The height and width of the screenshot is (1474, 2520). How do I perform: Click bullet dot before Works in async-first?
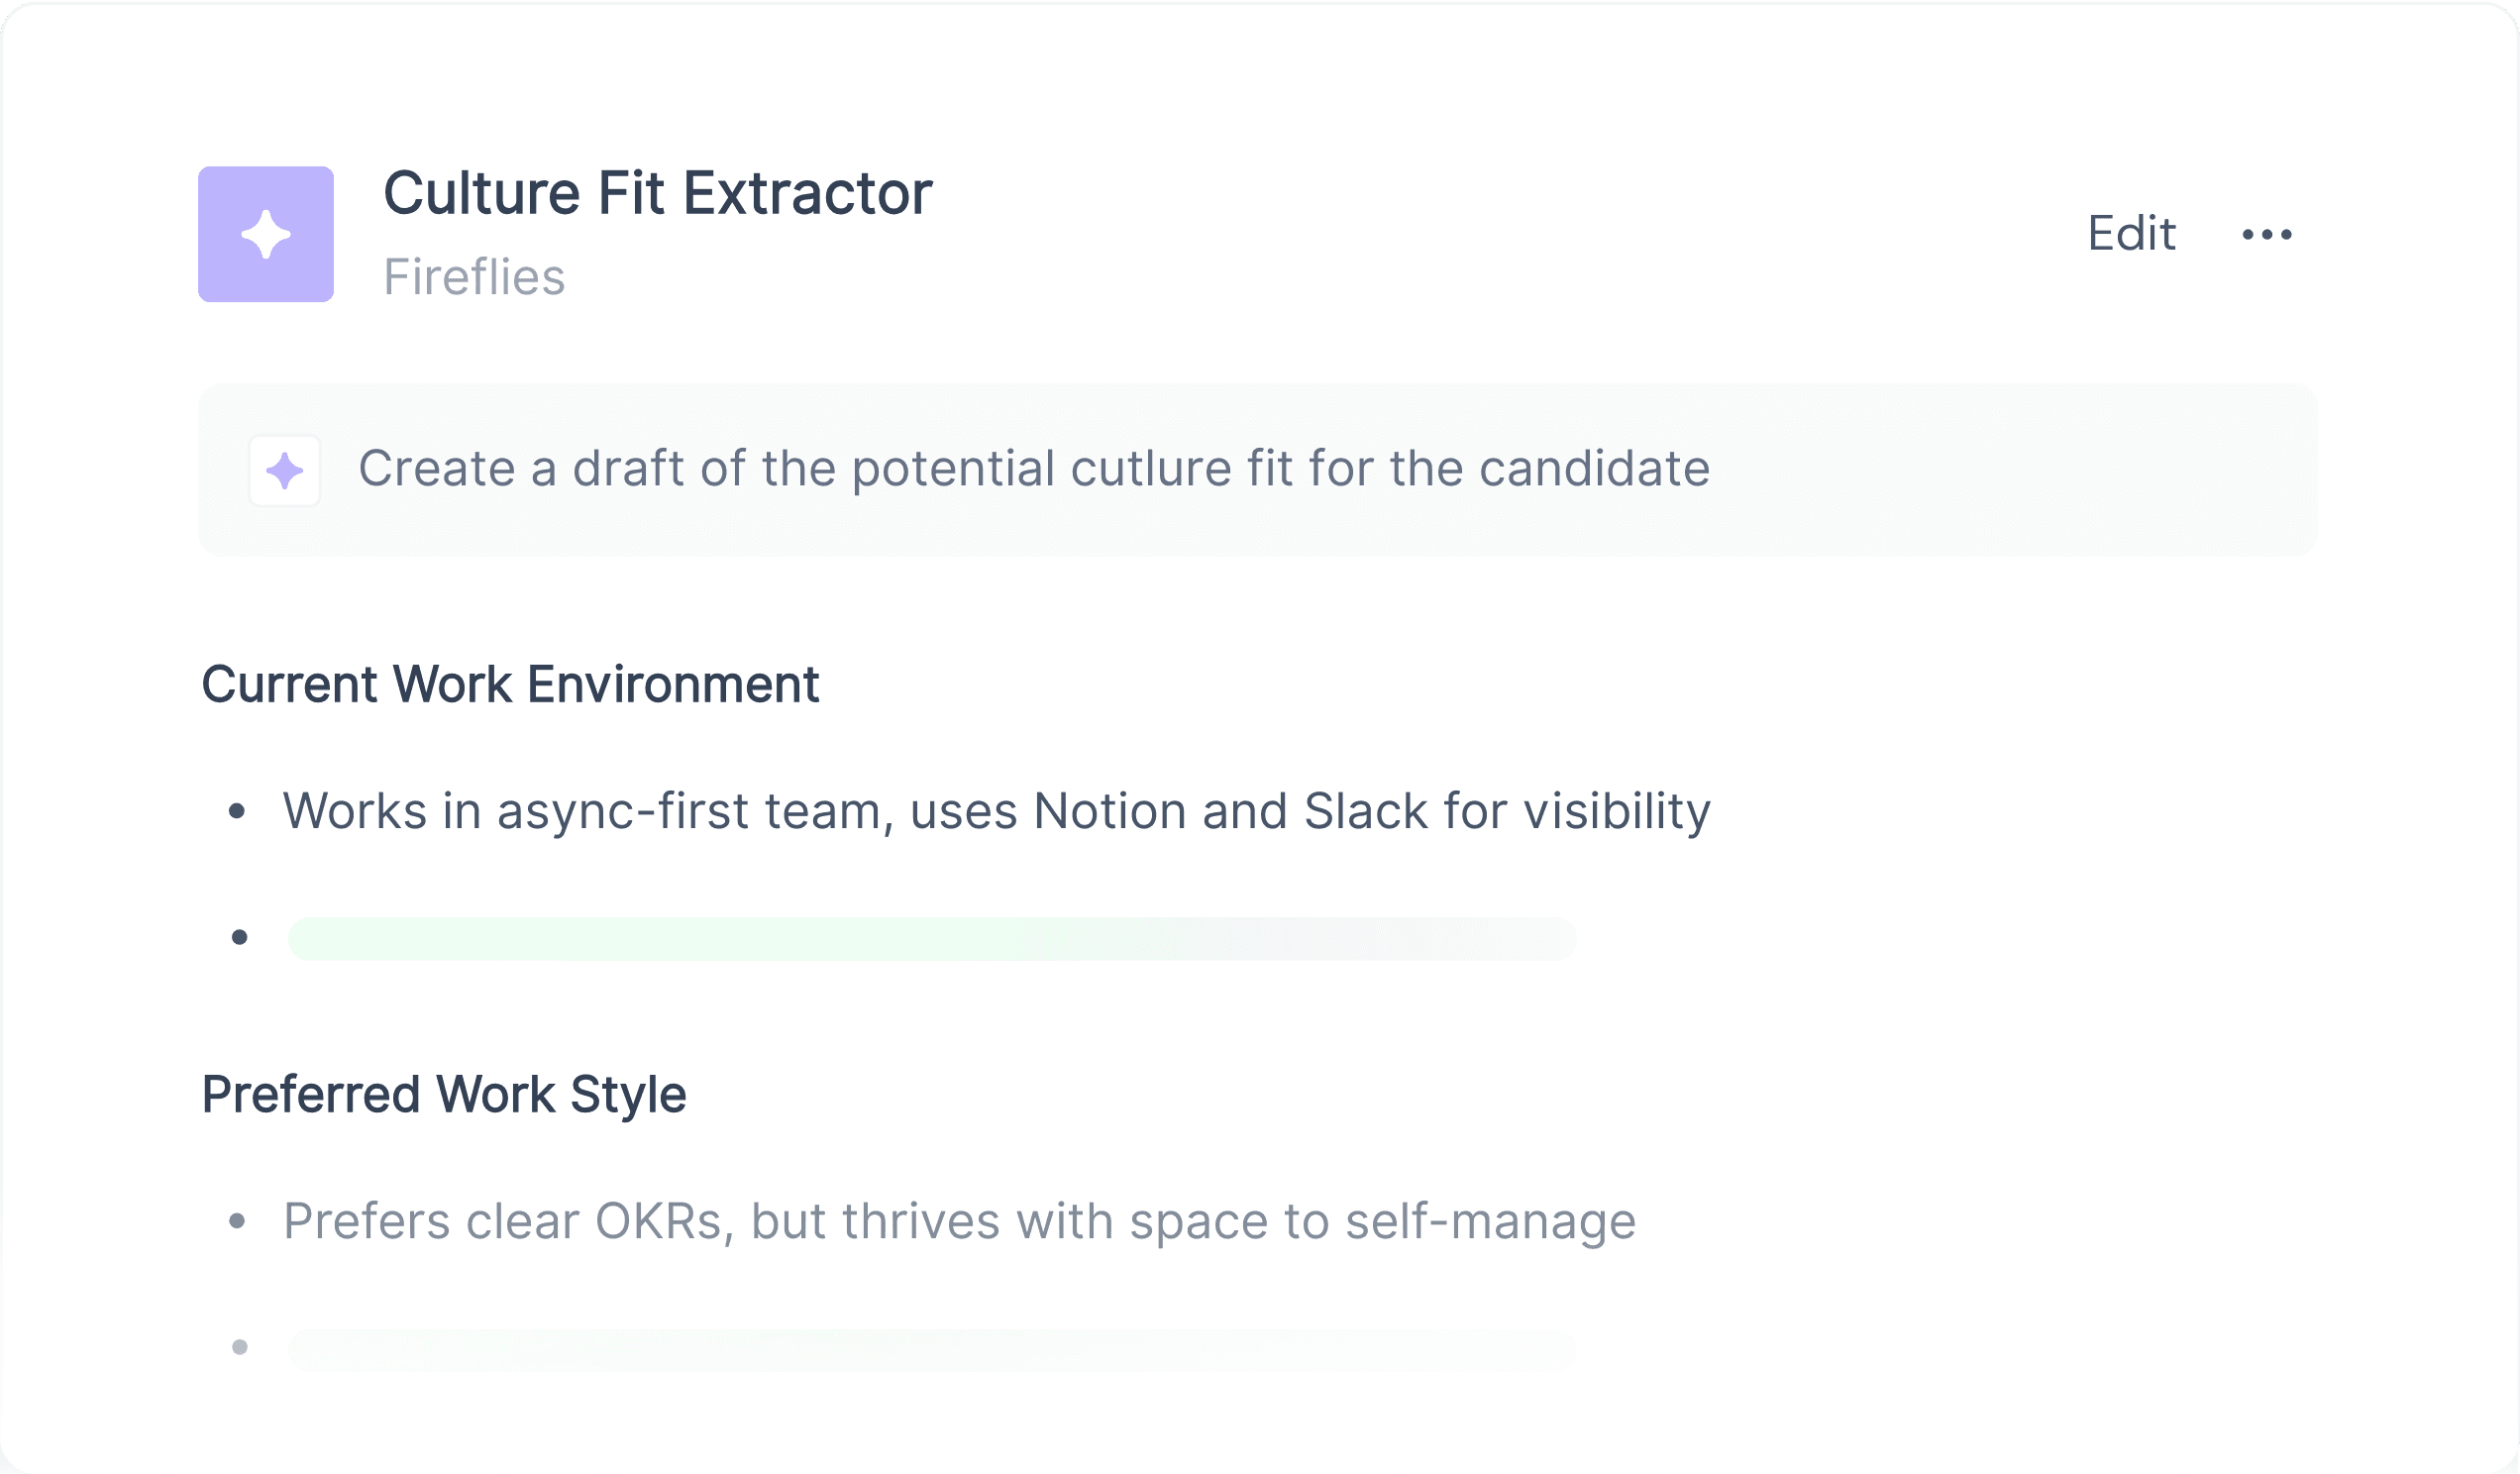237,811
